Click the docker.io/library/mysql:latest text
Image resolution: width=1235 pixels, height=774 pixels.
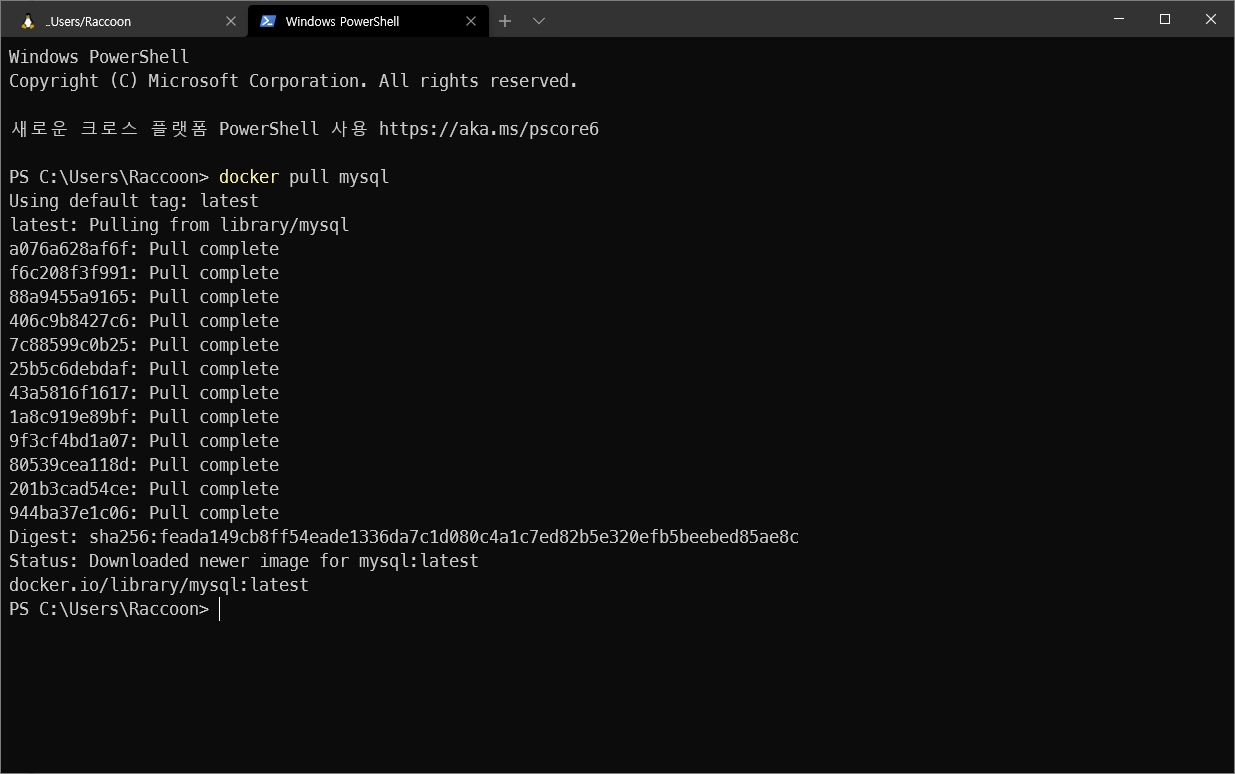[x=158, y=584]
